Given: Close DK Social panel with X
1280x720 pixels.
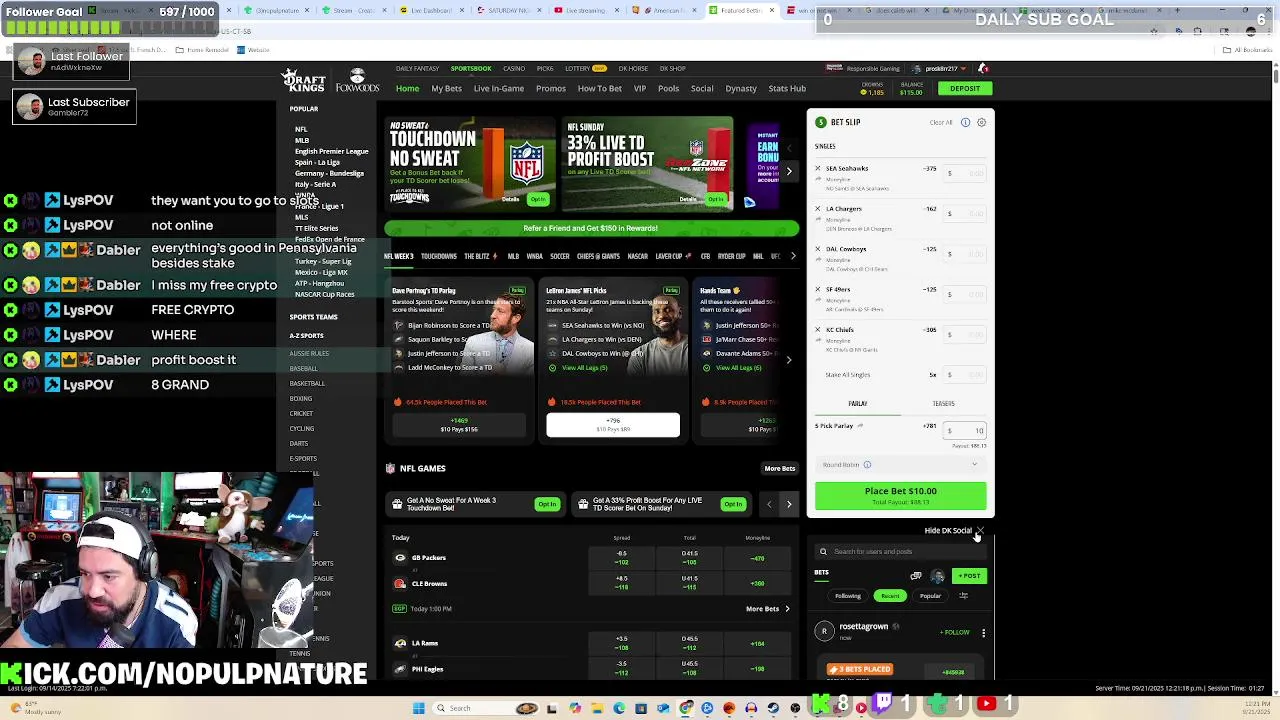Looking at the screenshot, I should [980, 530].
